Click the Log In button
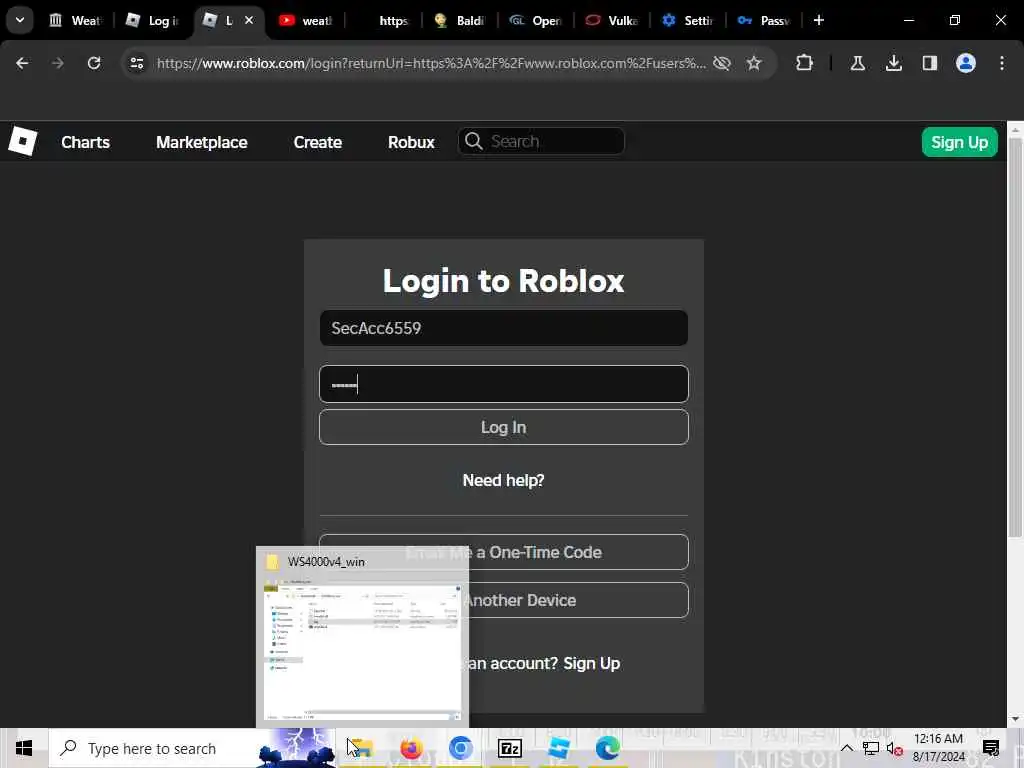Viewport: 1024px width, 768px height. point(504,427)
